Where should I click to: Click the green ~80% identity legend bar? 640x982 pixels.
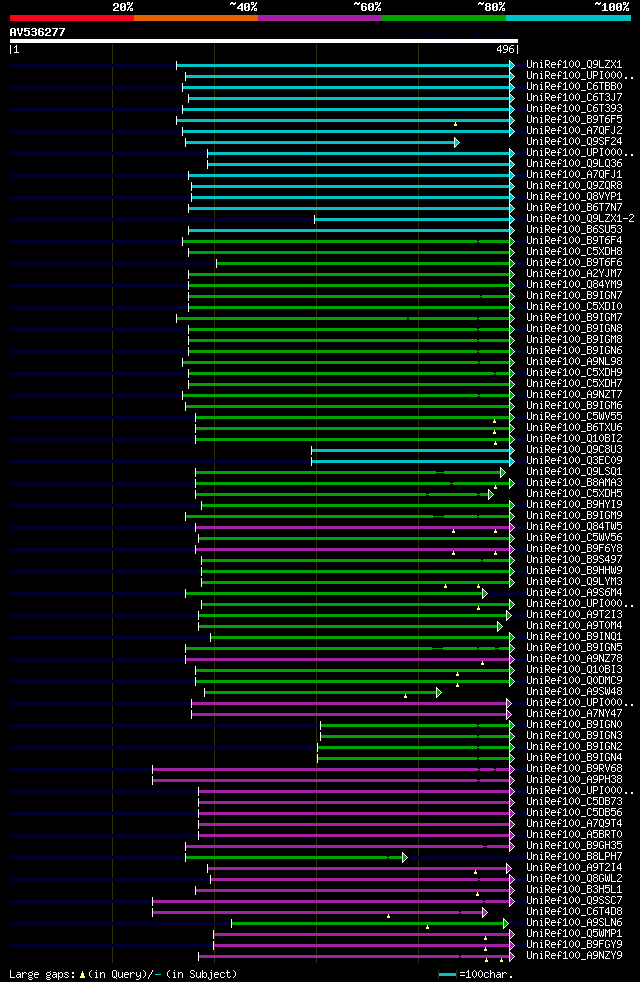(x=444, y=18)
